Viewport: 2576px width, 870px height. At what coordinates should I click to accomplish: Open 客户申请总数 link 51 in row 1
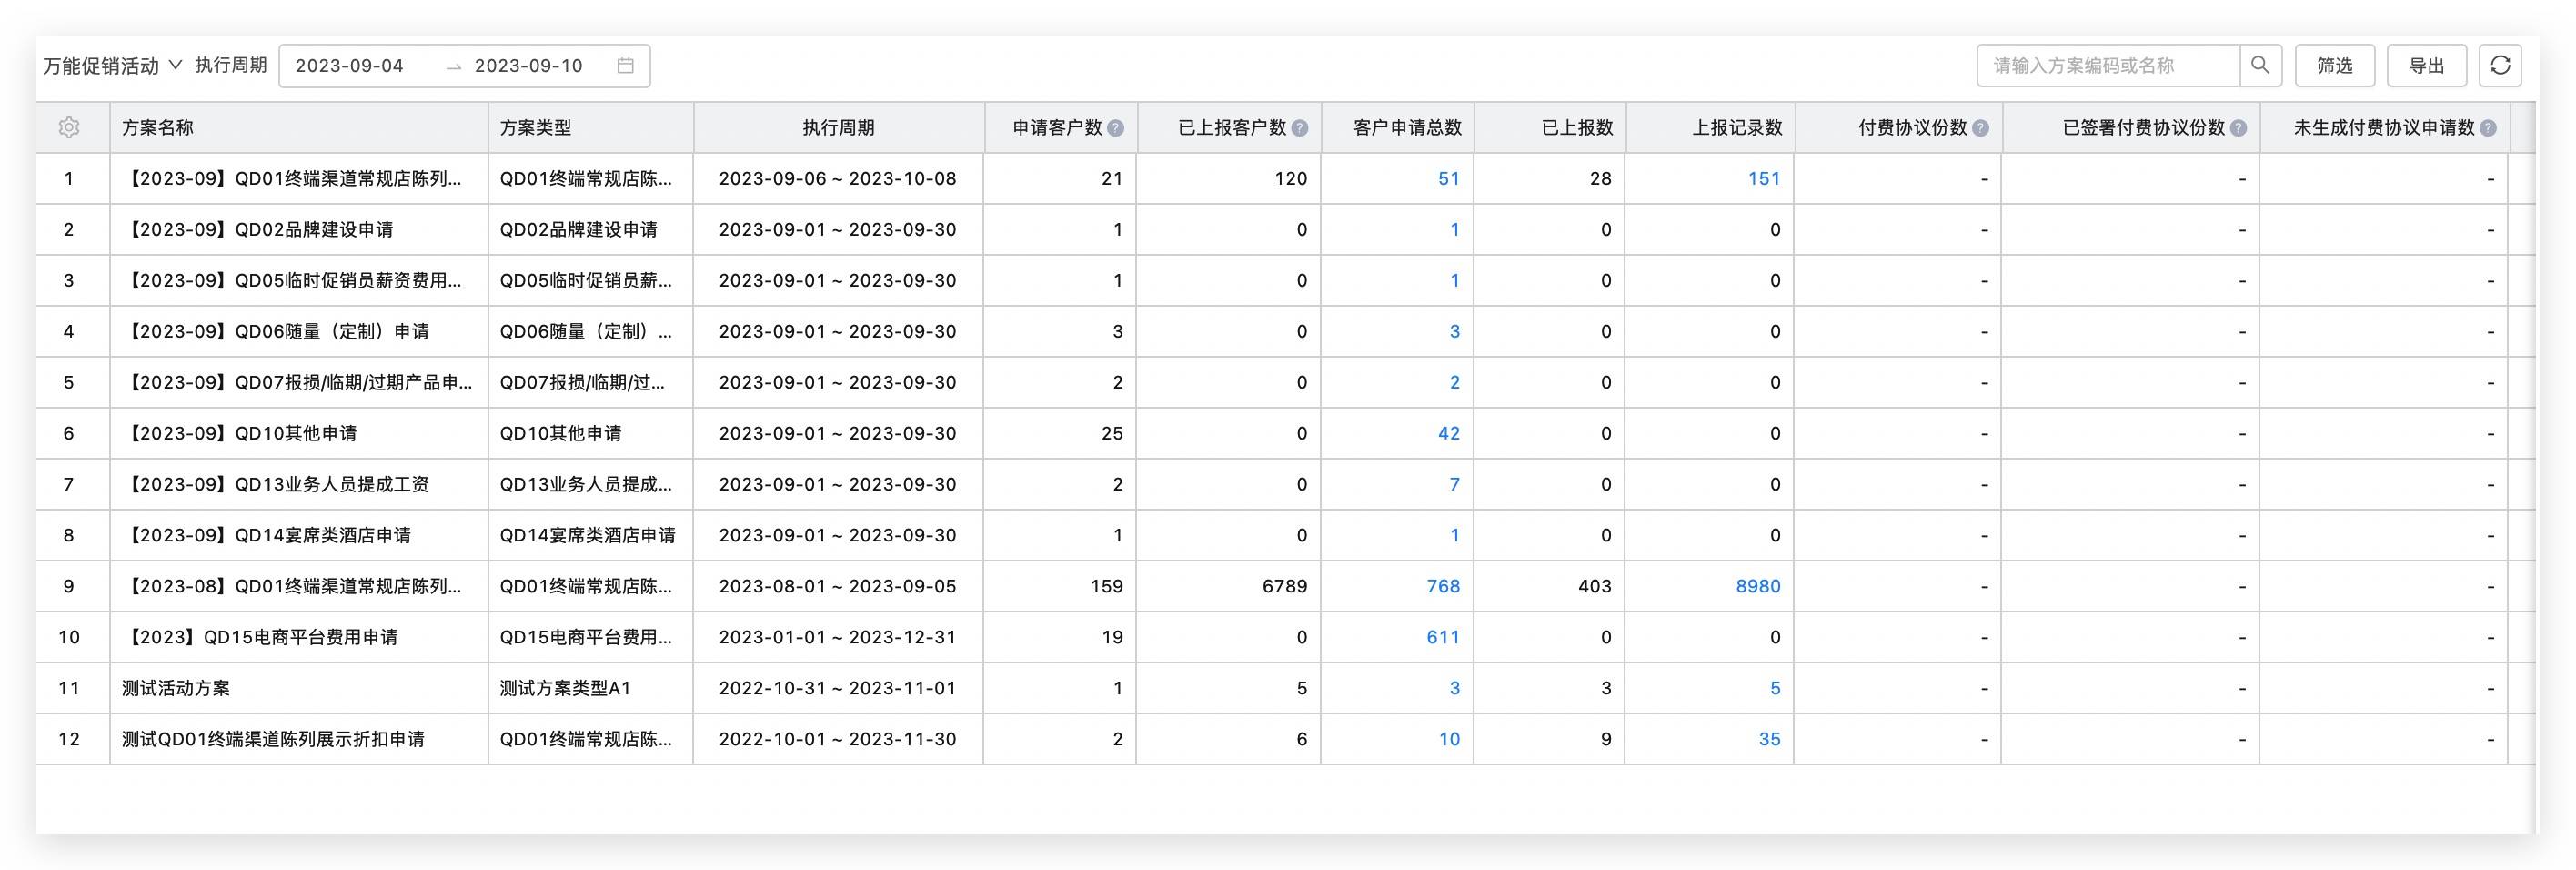(1449, 178)
